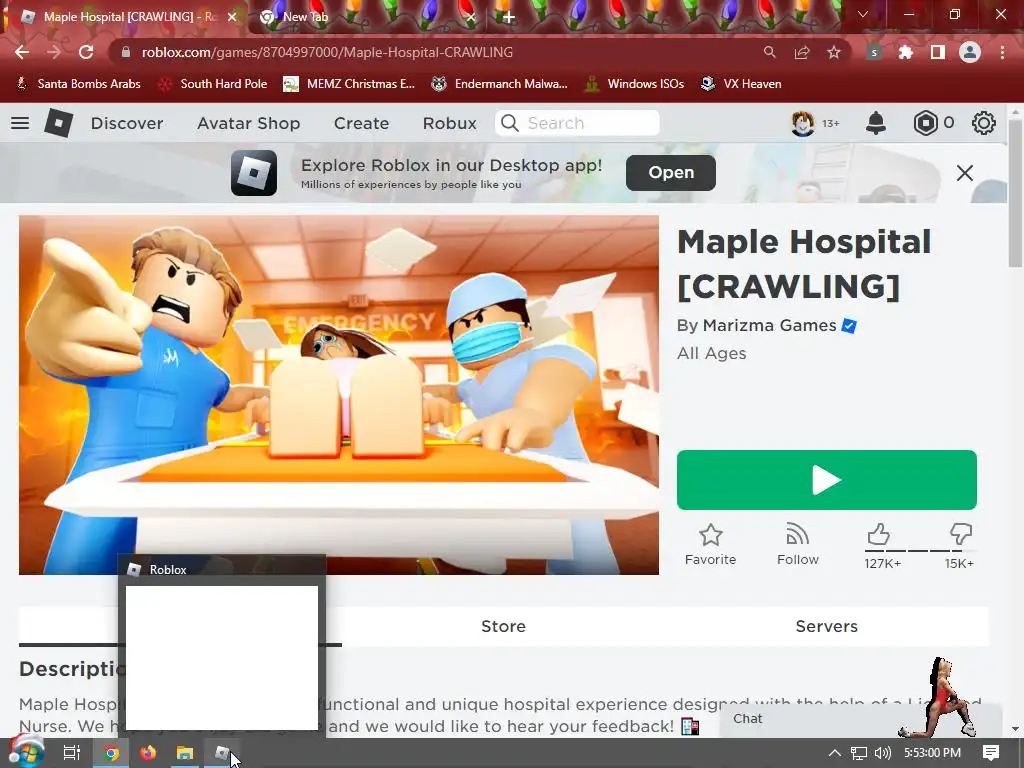Open the Store tab
Image resolution: width=1024 pixels, height=768 pixels.
click(x=503, y=626)
